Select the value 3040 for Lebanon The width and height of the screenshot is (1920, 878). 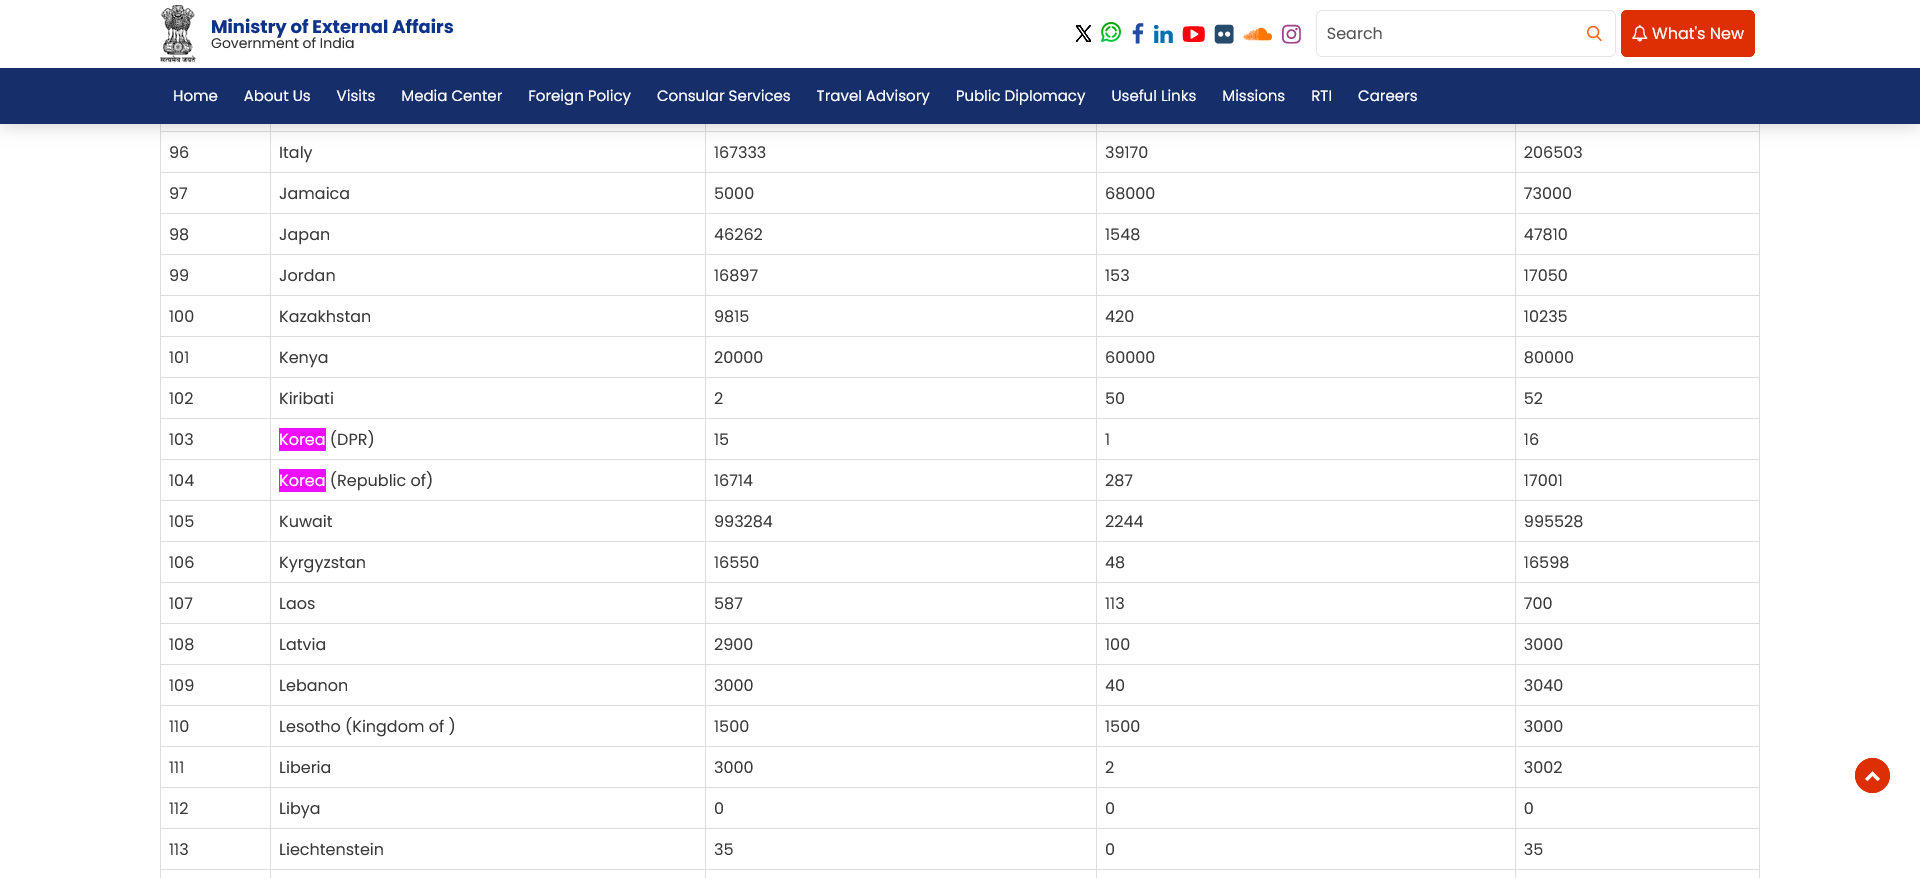[1543, 686]
